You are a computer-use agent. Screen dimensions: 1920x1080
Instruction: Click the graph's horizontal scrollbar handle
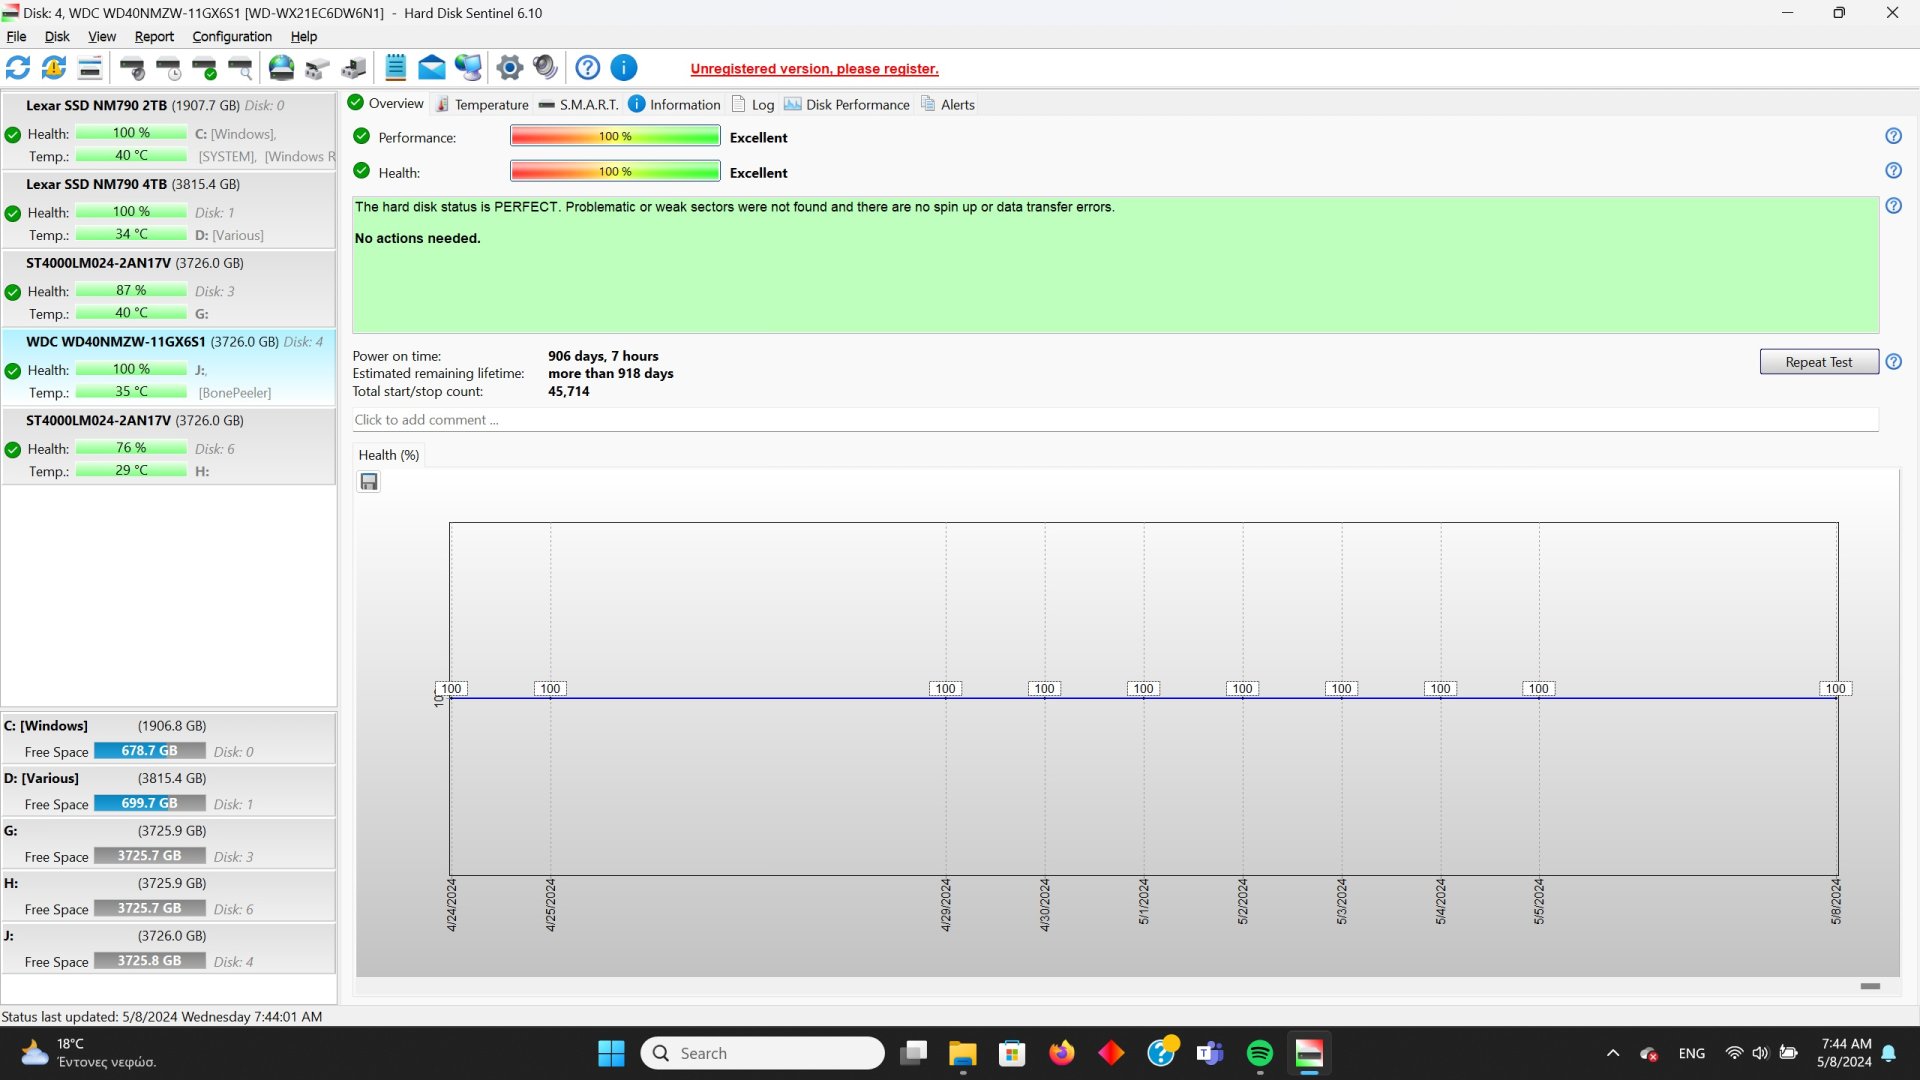coord(1870,986)
